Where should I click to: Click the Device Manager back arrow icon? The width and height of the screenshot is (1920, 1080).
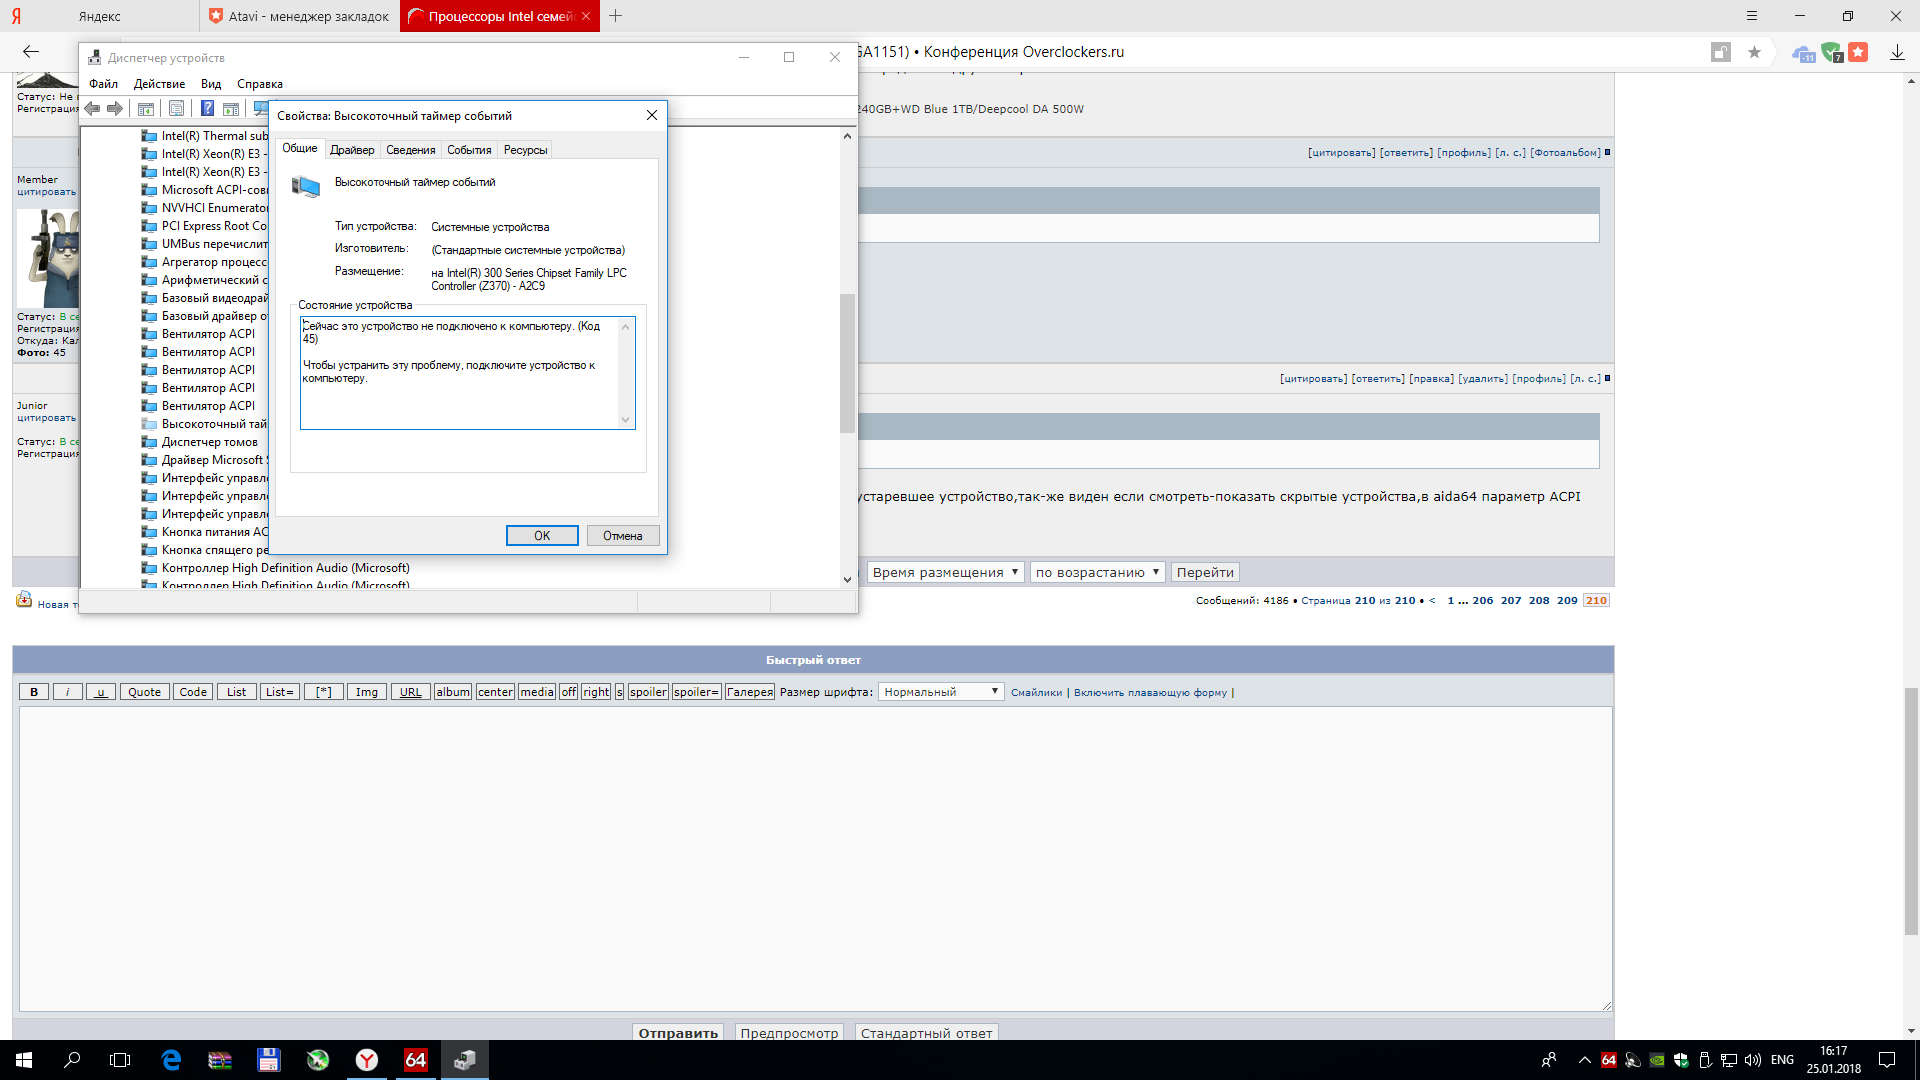coord(92,108)
